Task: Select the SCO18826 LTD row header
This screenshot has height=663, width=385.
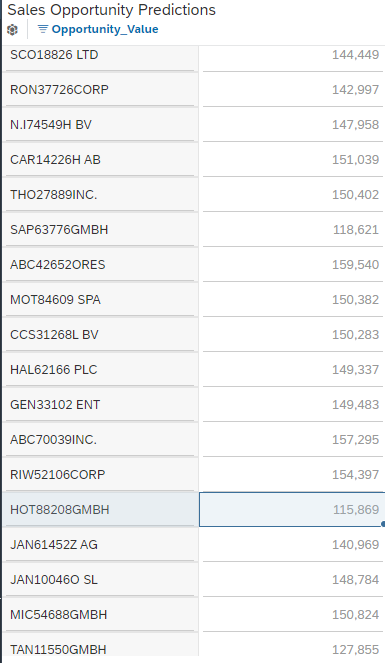Action: coord(101,55)
